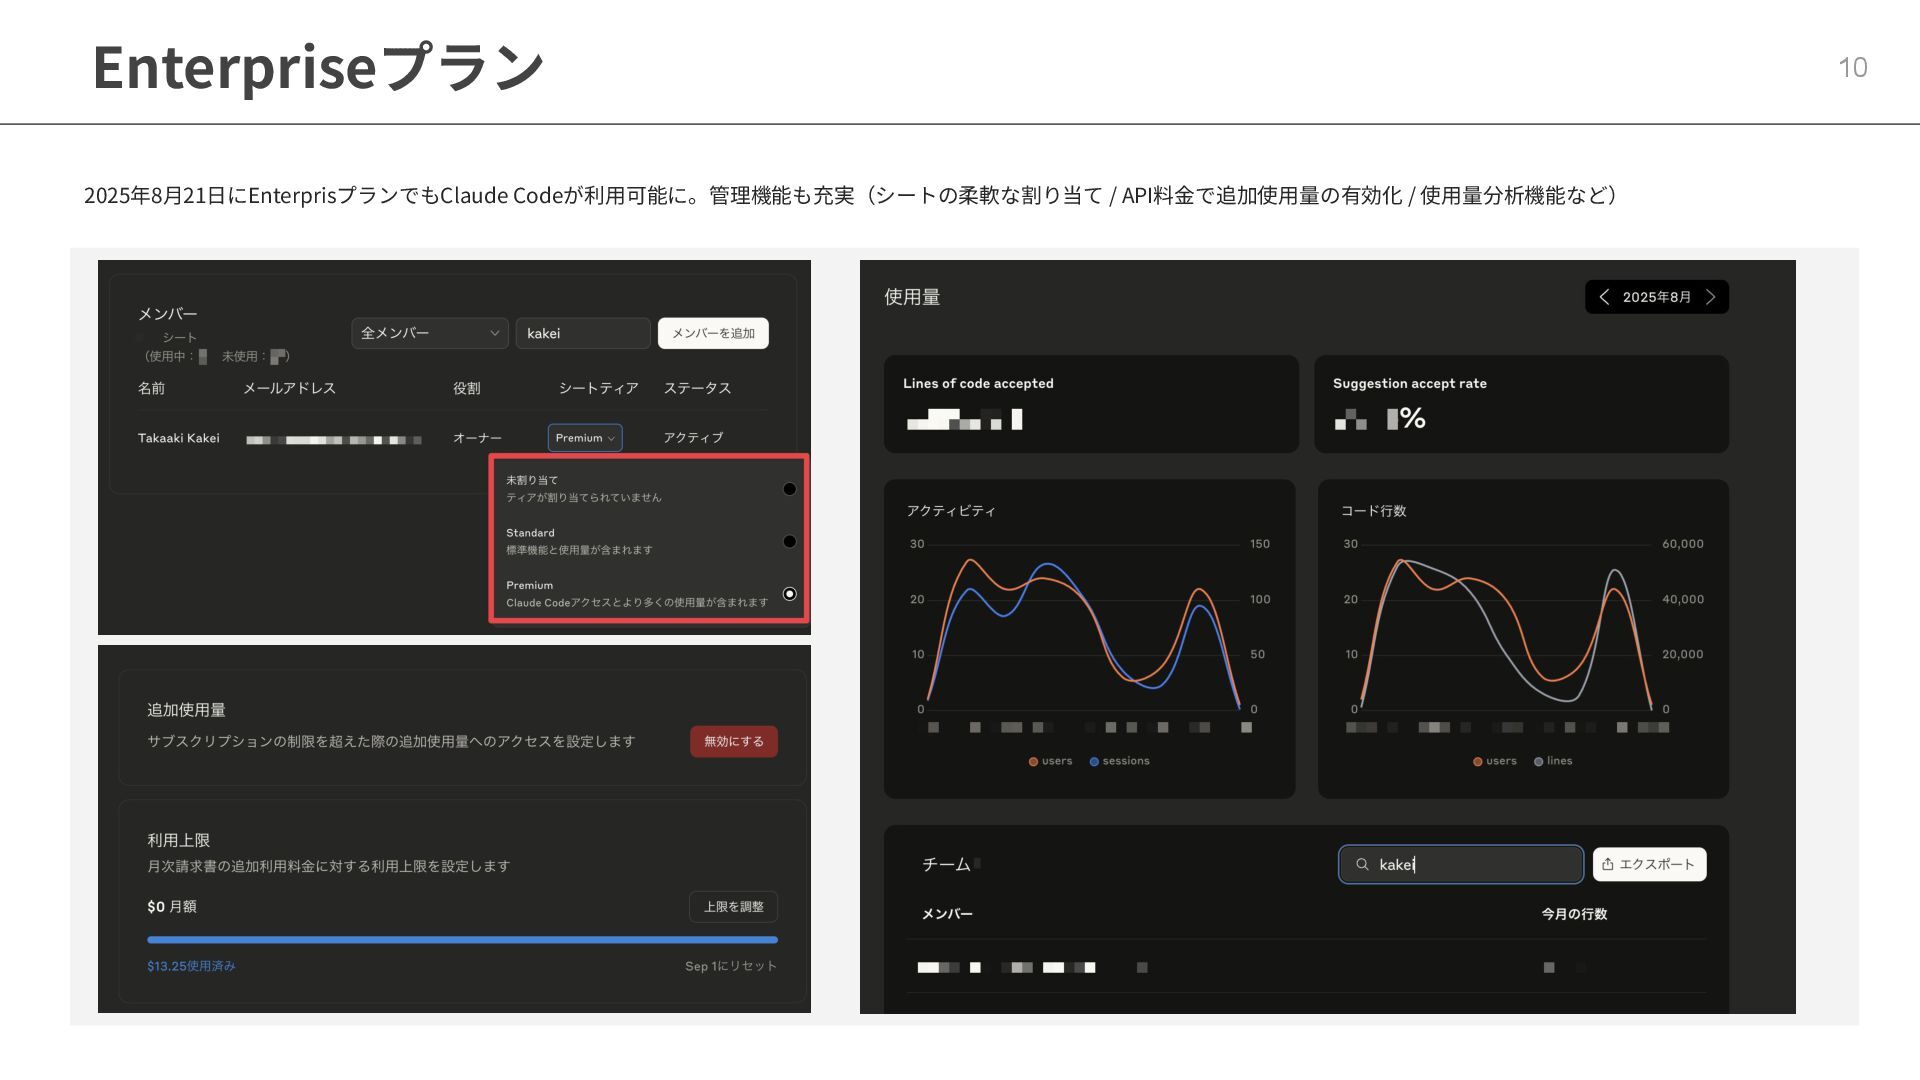Click 使用量 panel heading
The width and height of the screenshot is (1920, 1080).
[x=912, y=297]
